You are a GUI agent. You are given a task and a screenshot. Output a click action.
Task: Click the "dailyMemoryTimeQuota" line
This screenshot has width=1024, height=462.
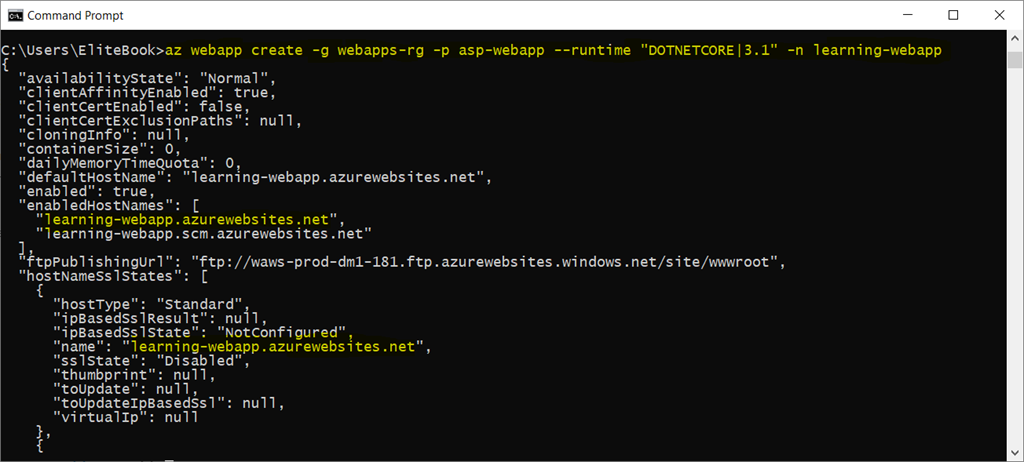point(130,163)
